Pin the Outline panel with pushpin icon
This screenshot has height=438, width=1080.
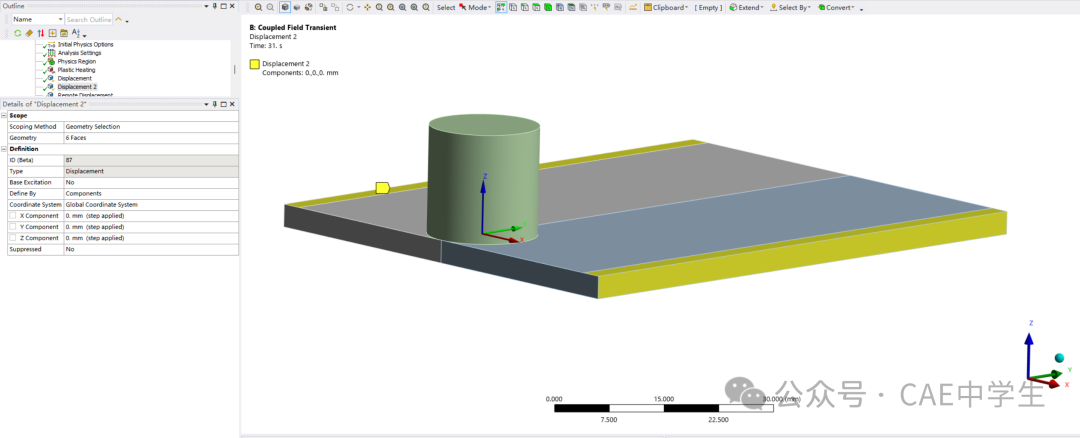pos(214,6)
